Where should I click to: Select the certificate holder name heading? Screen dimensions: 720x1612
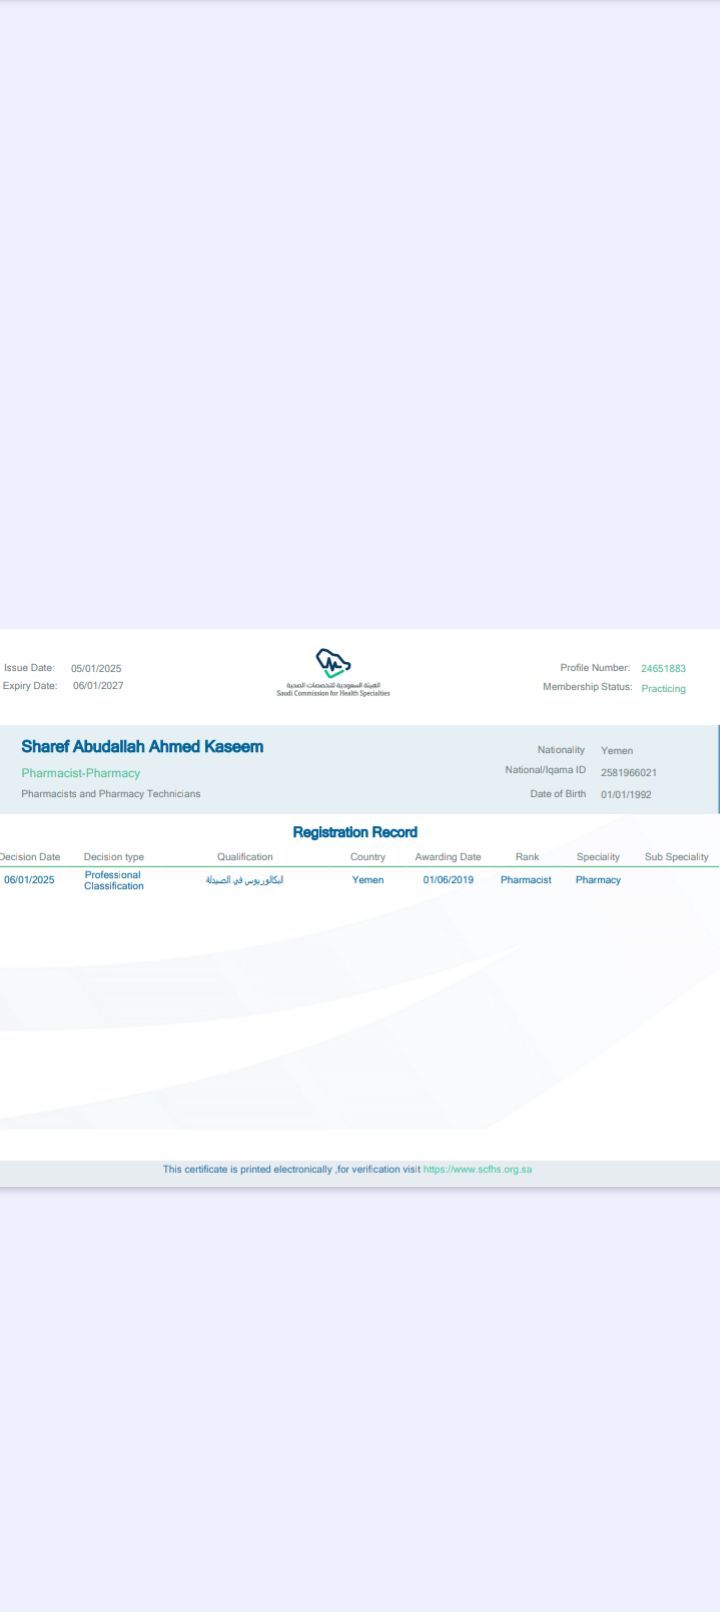(x=142, y=747)
